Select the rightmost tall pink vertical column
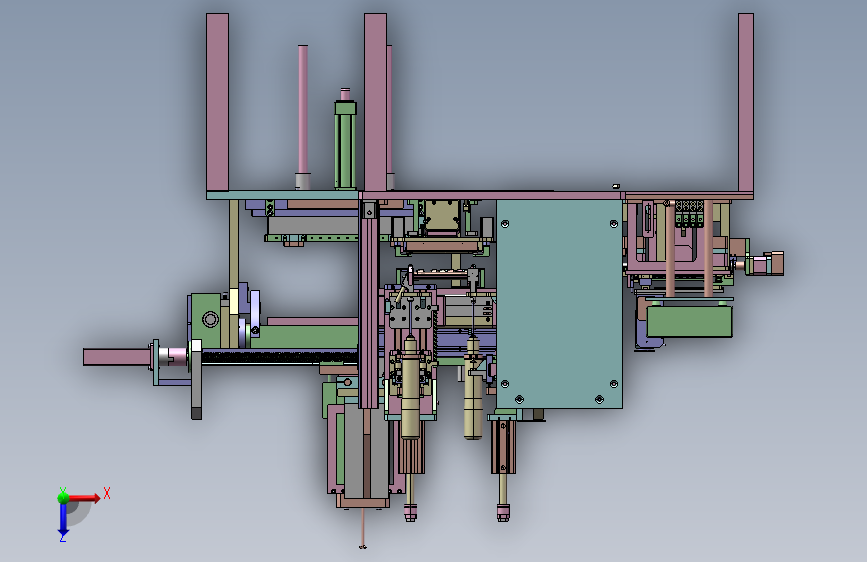Screen dimensions: 867x562 [x=746, y=103]
